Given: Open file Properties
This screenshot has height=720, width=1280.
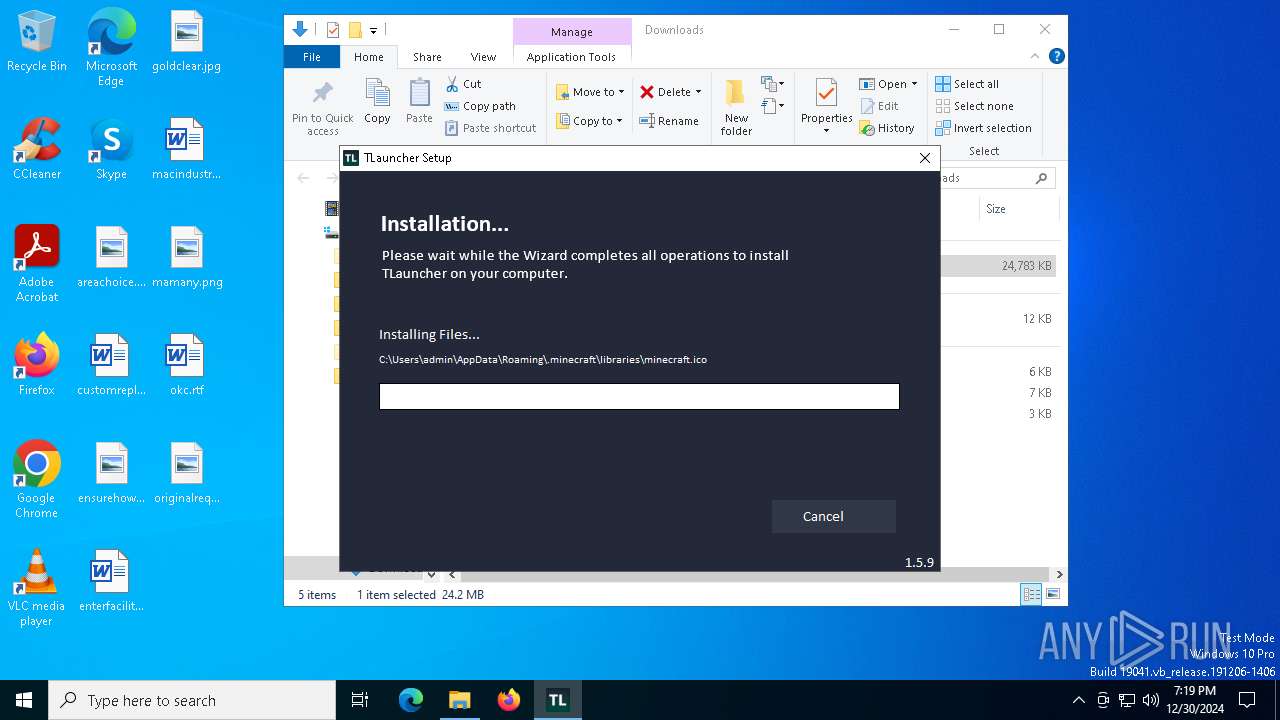Looking at the screenshot, I should point(826,106).
